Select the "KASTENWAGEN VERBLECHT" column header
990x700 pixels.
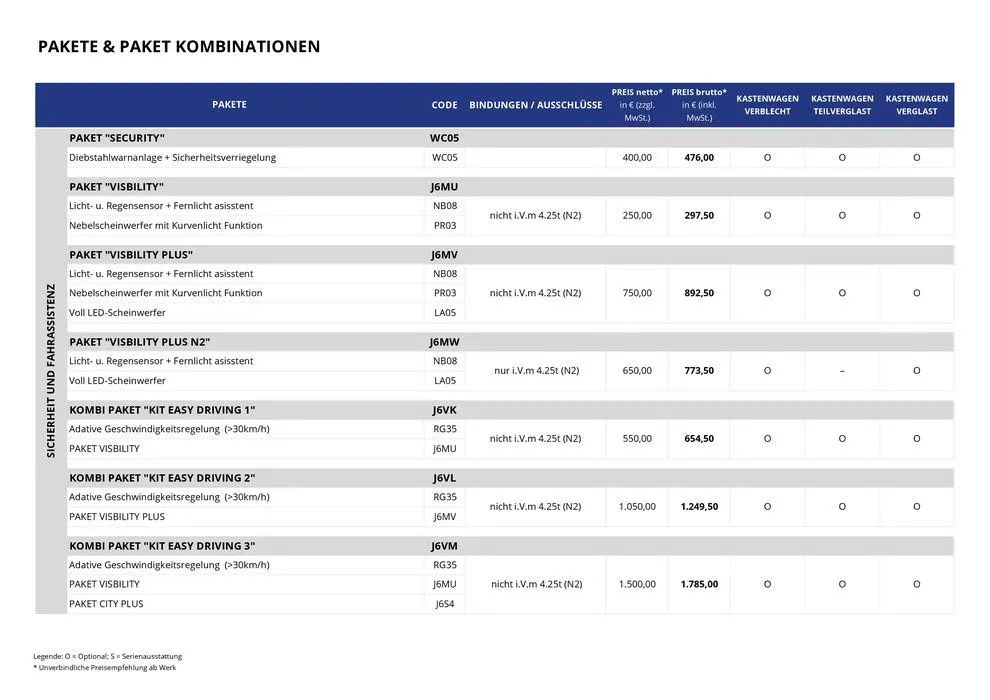pos(767,105)
